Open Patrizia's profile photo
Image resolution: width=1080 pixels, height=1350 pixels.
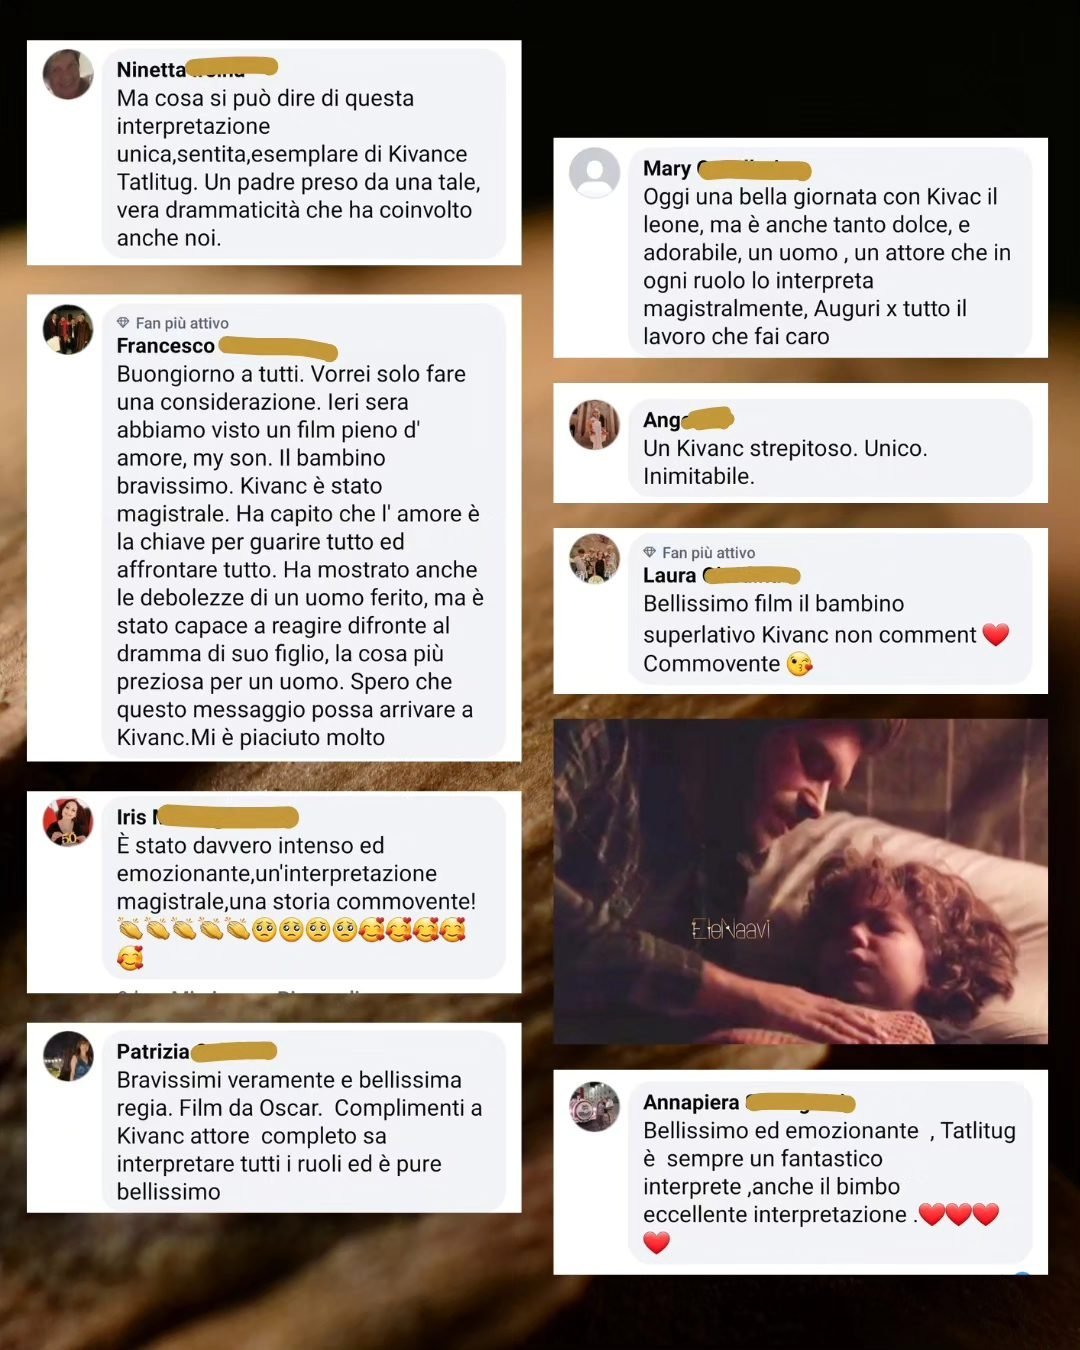click(68, 1056)
